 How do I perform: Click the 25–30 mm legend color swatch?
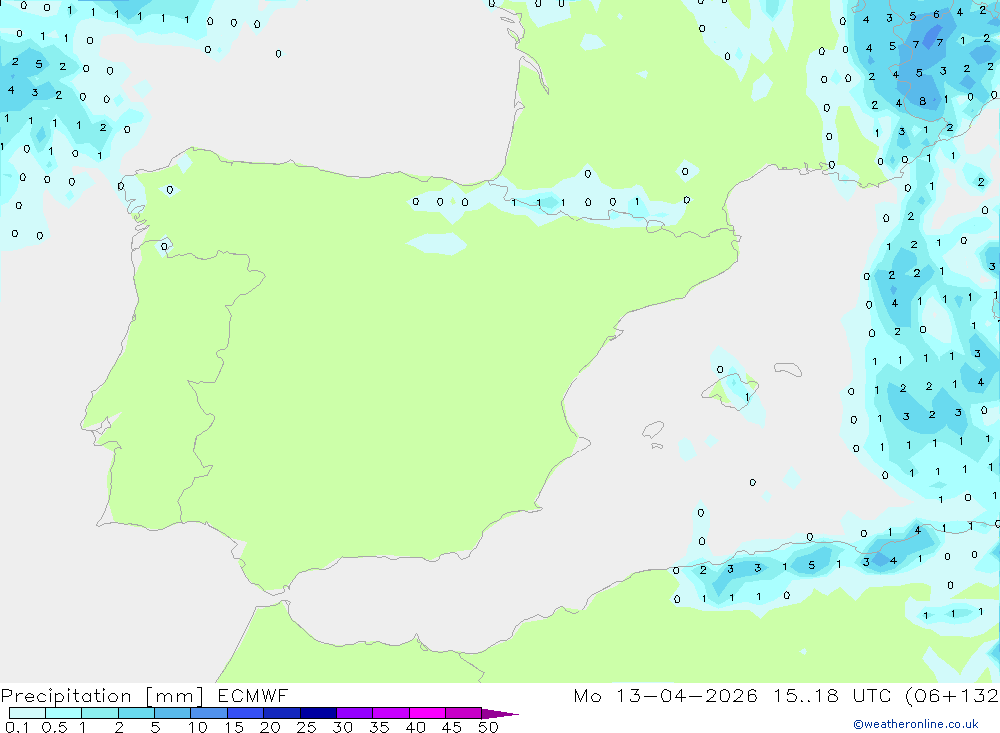[x=318, y=713]
